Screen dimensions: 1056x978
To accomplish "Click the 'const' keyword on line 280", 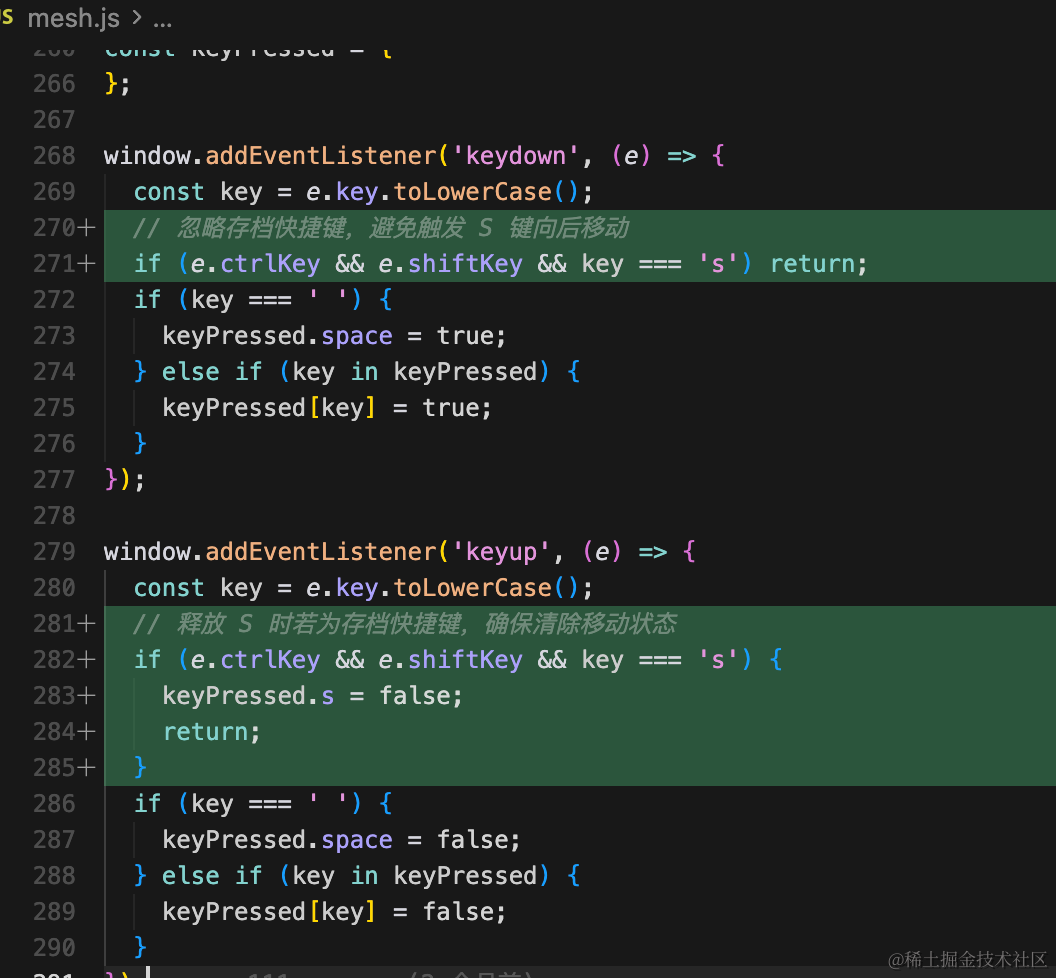I will [168, 588].
